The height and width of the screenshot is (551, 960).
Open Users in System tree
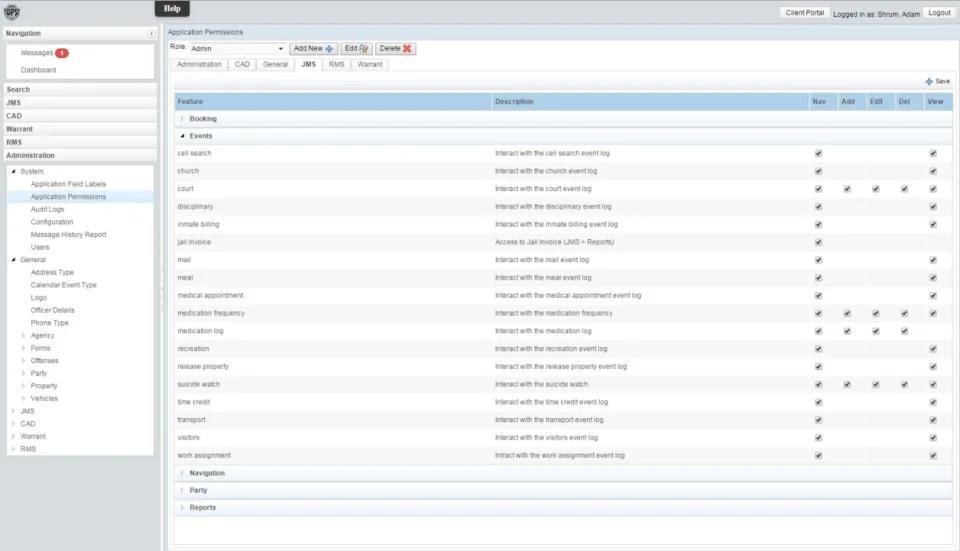[40, 247]
